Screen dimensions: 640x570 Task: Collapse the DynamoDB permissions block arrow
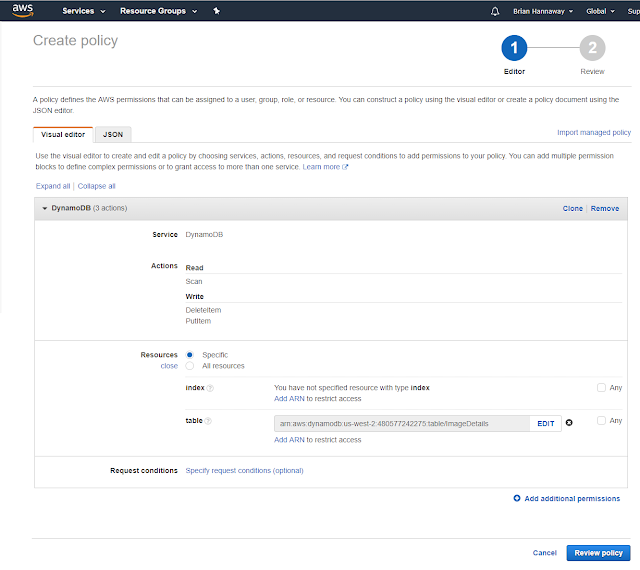[44, 208]
